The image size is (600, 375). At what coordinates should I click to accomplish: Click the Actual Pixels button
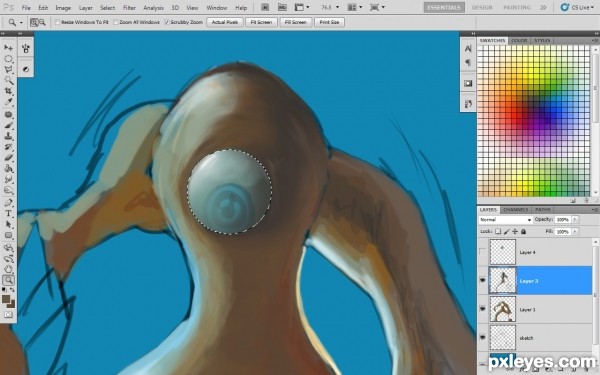(225, 22)
